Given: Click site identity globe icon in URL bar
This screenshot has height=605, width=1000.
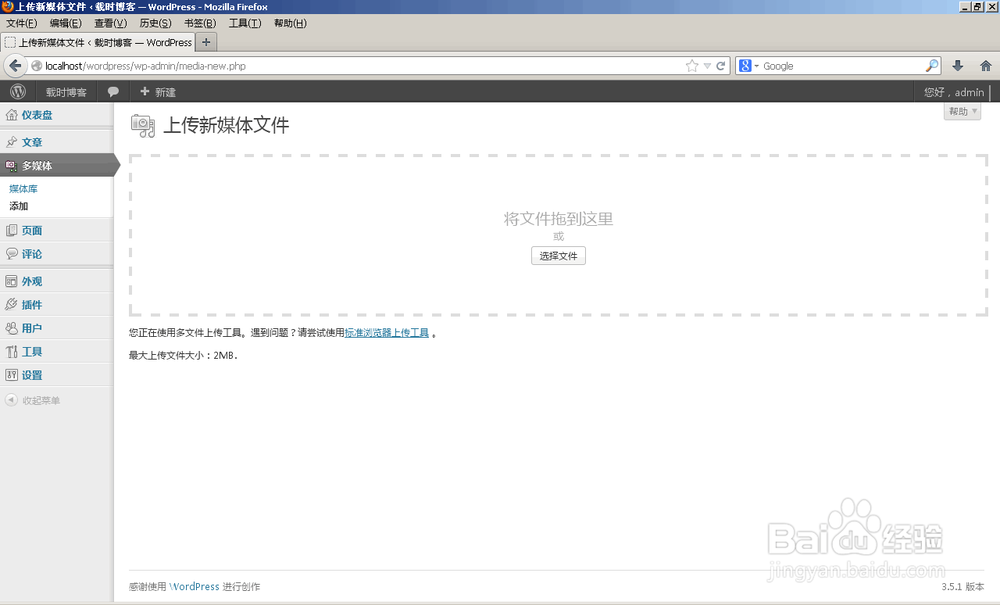Looking at the screenshot, I should point(37,66).
